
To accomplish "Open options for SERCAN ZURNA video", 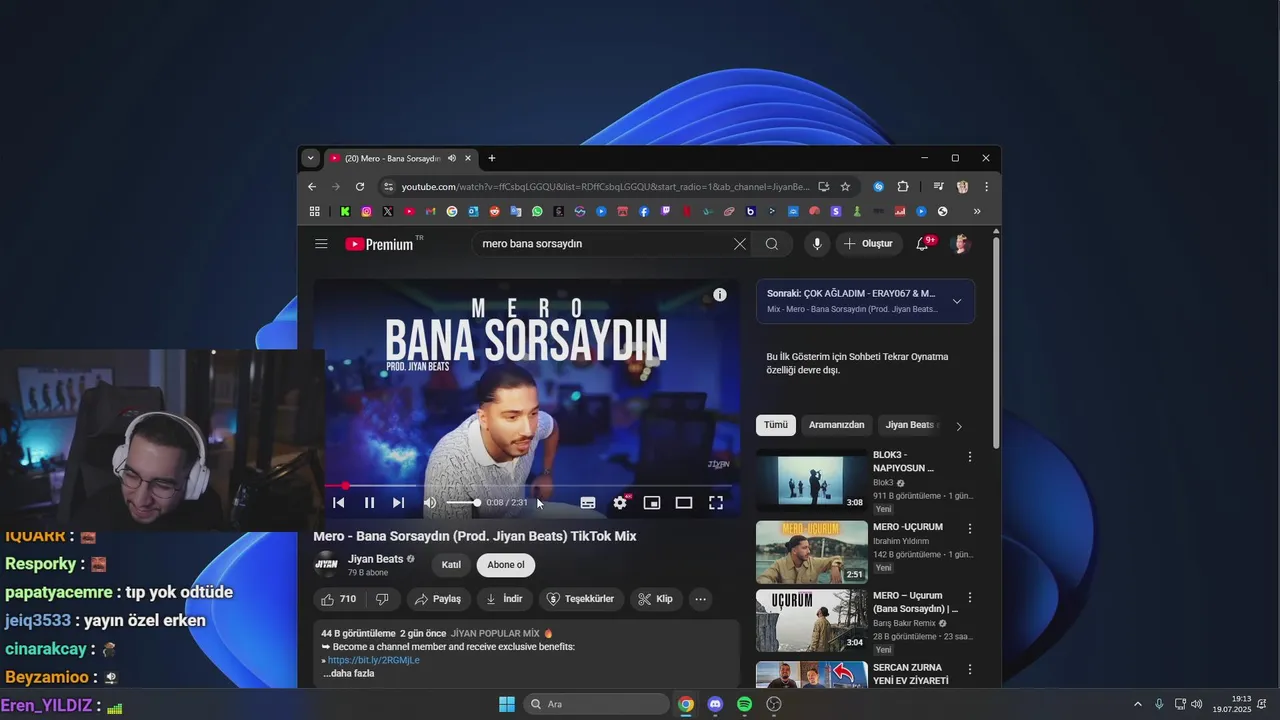I will [x=969, y=670].
